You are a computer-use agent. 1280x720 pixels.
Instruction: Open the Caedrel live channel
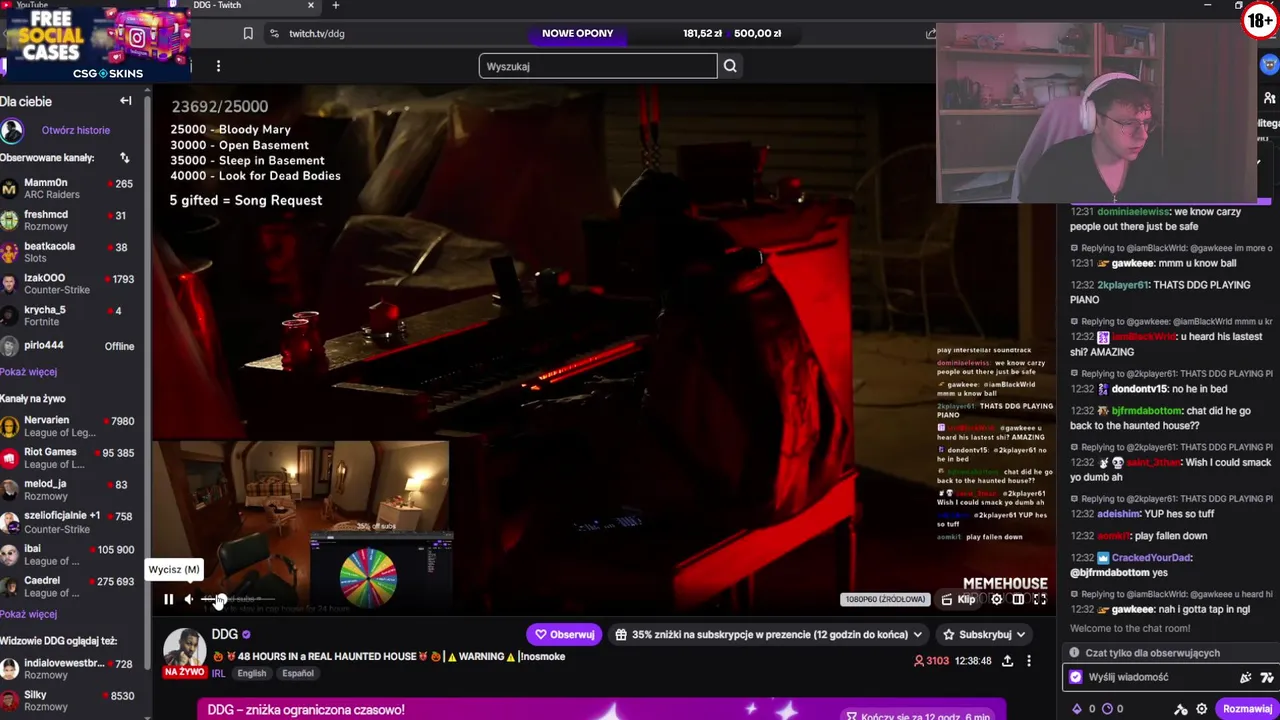tap(70, 586)
